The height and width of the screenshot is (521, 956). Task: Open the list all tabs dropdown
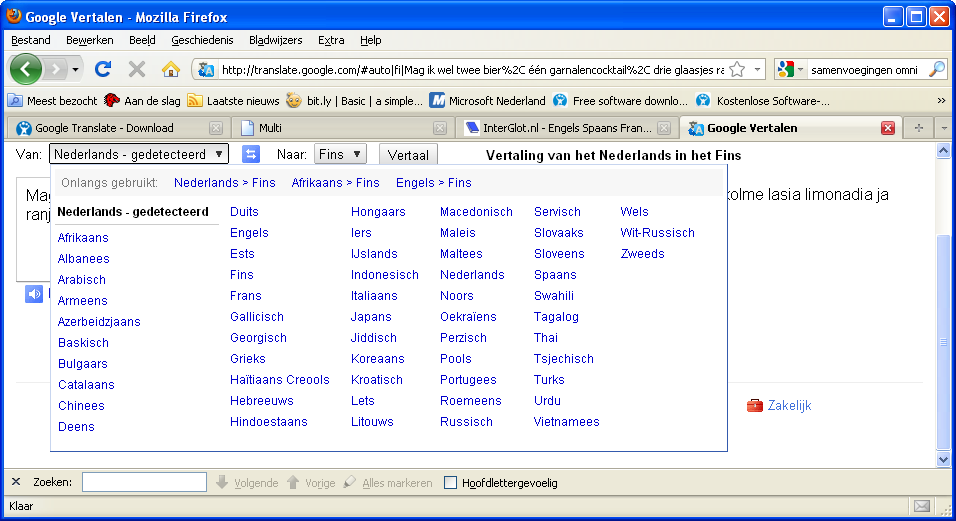(944, 127)
